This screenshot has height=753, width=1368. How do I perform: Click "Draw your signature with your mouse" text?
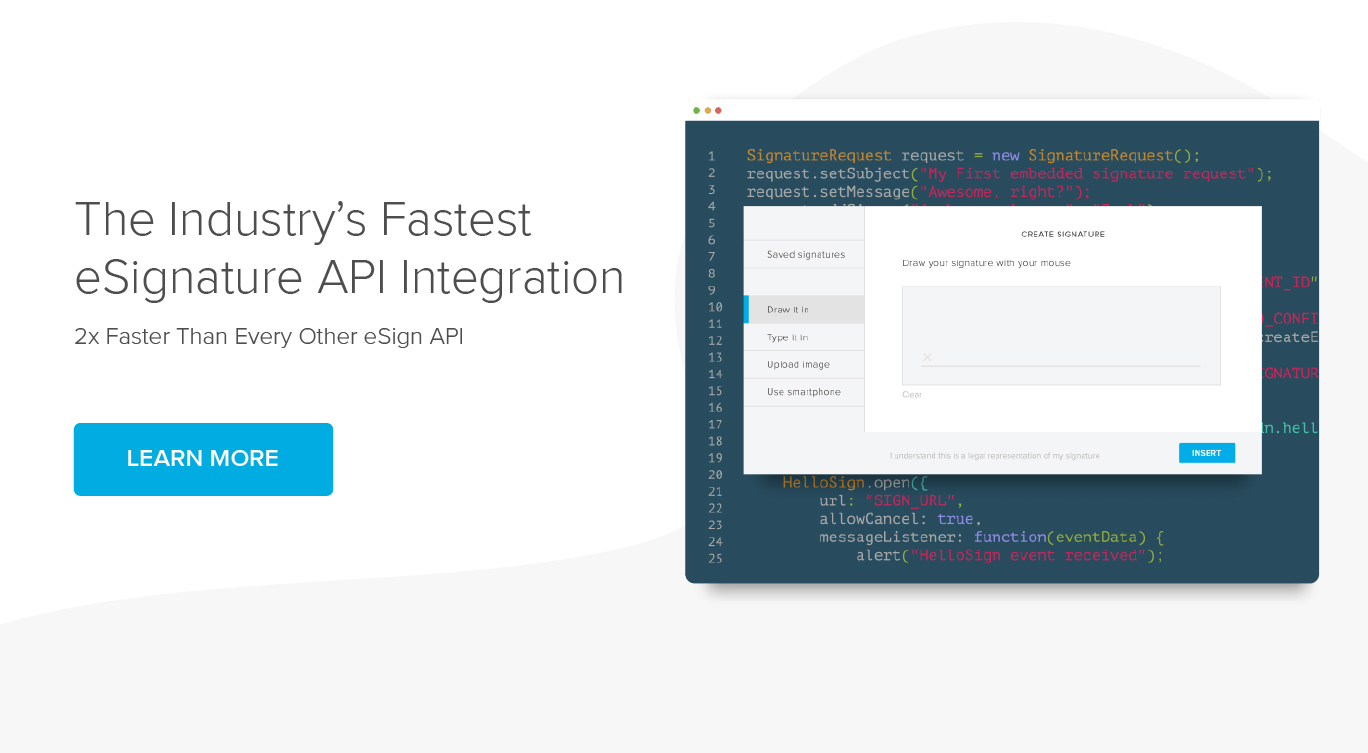[986, 263]
